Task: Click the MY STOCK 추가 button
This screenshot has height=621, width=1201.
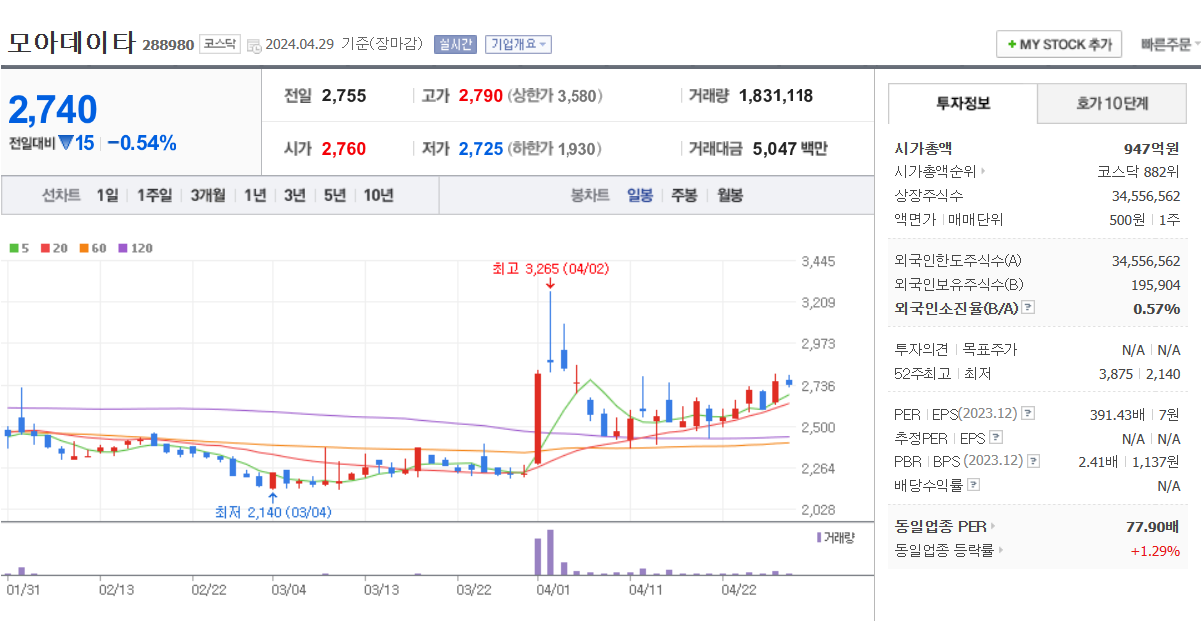Action: 1059,45
